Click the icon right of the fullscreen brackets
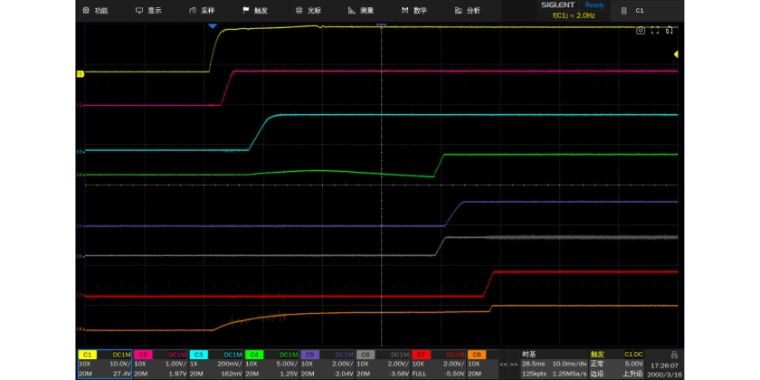760x380 pixels. pos(669,31)
